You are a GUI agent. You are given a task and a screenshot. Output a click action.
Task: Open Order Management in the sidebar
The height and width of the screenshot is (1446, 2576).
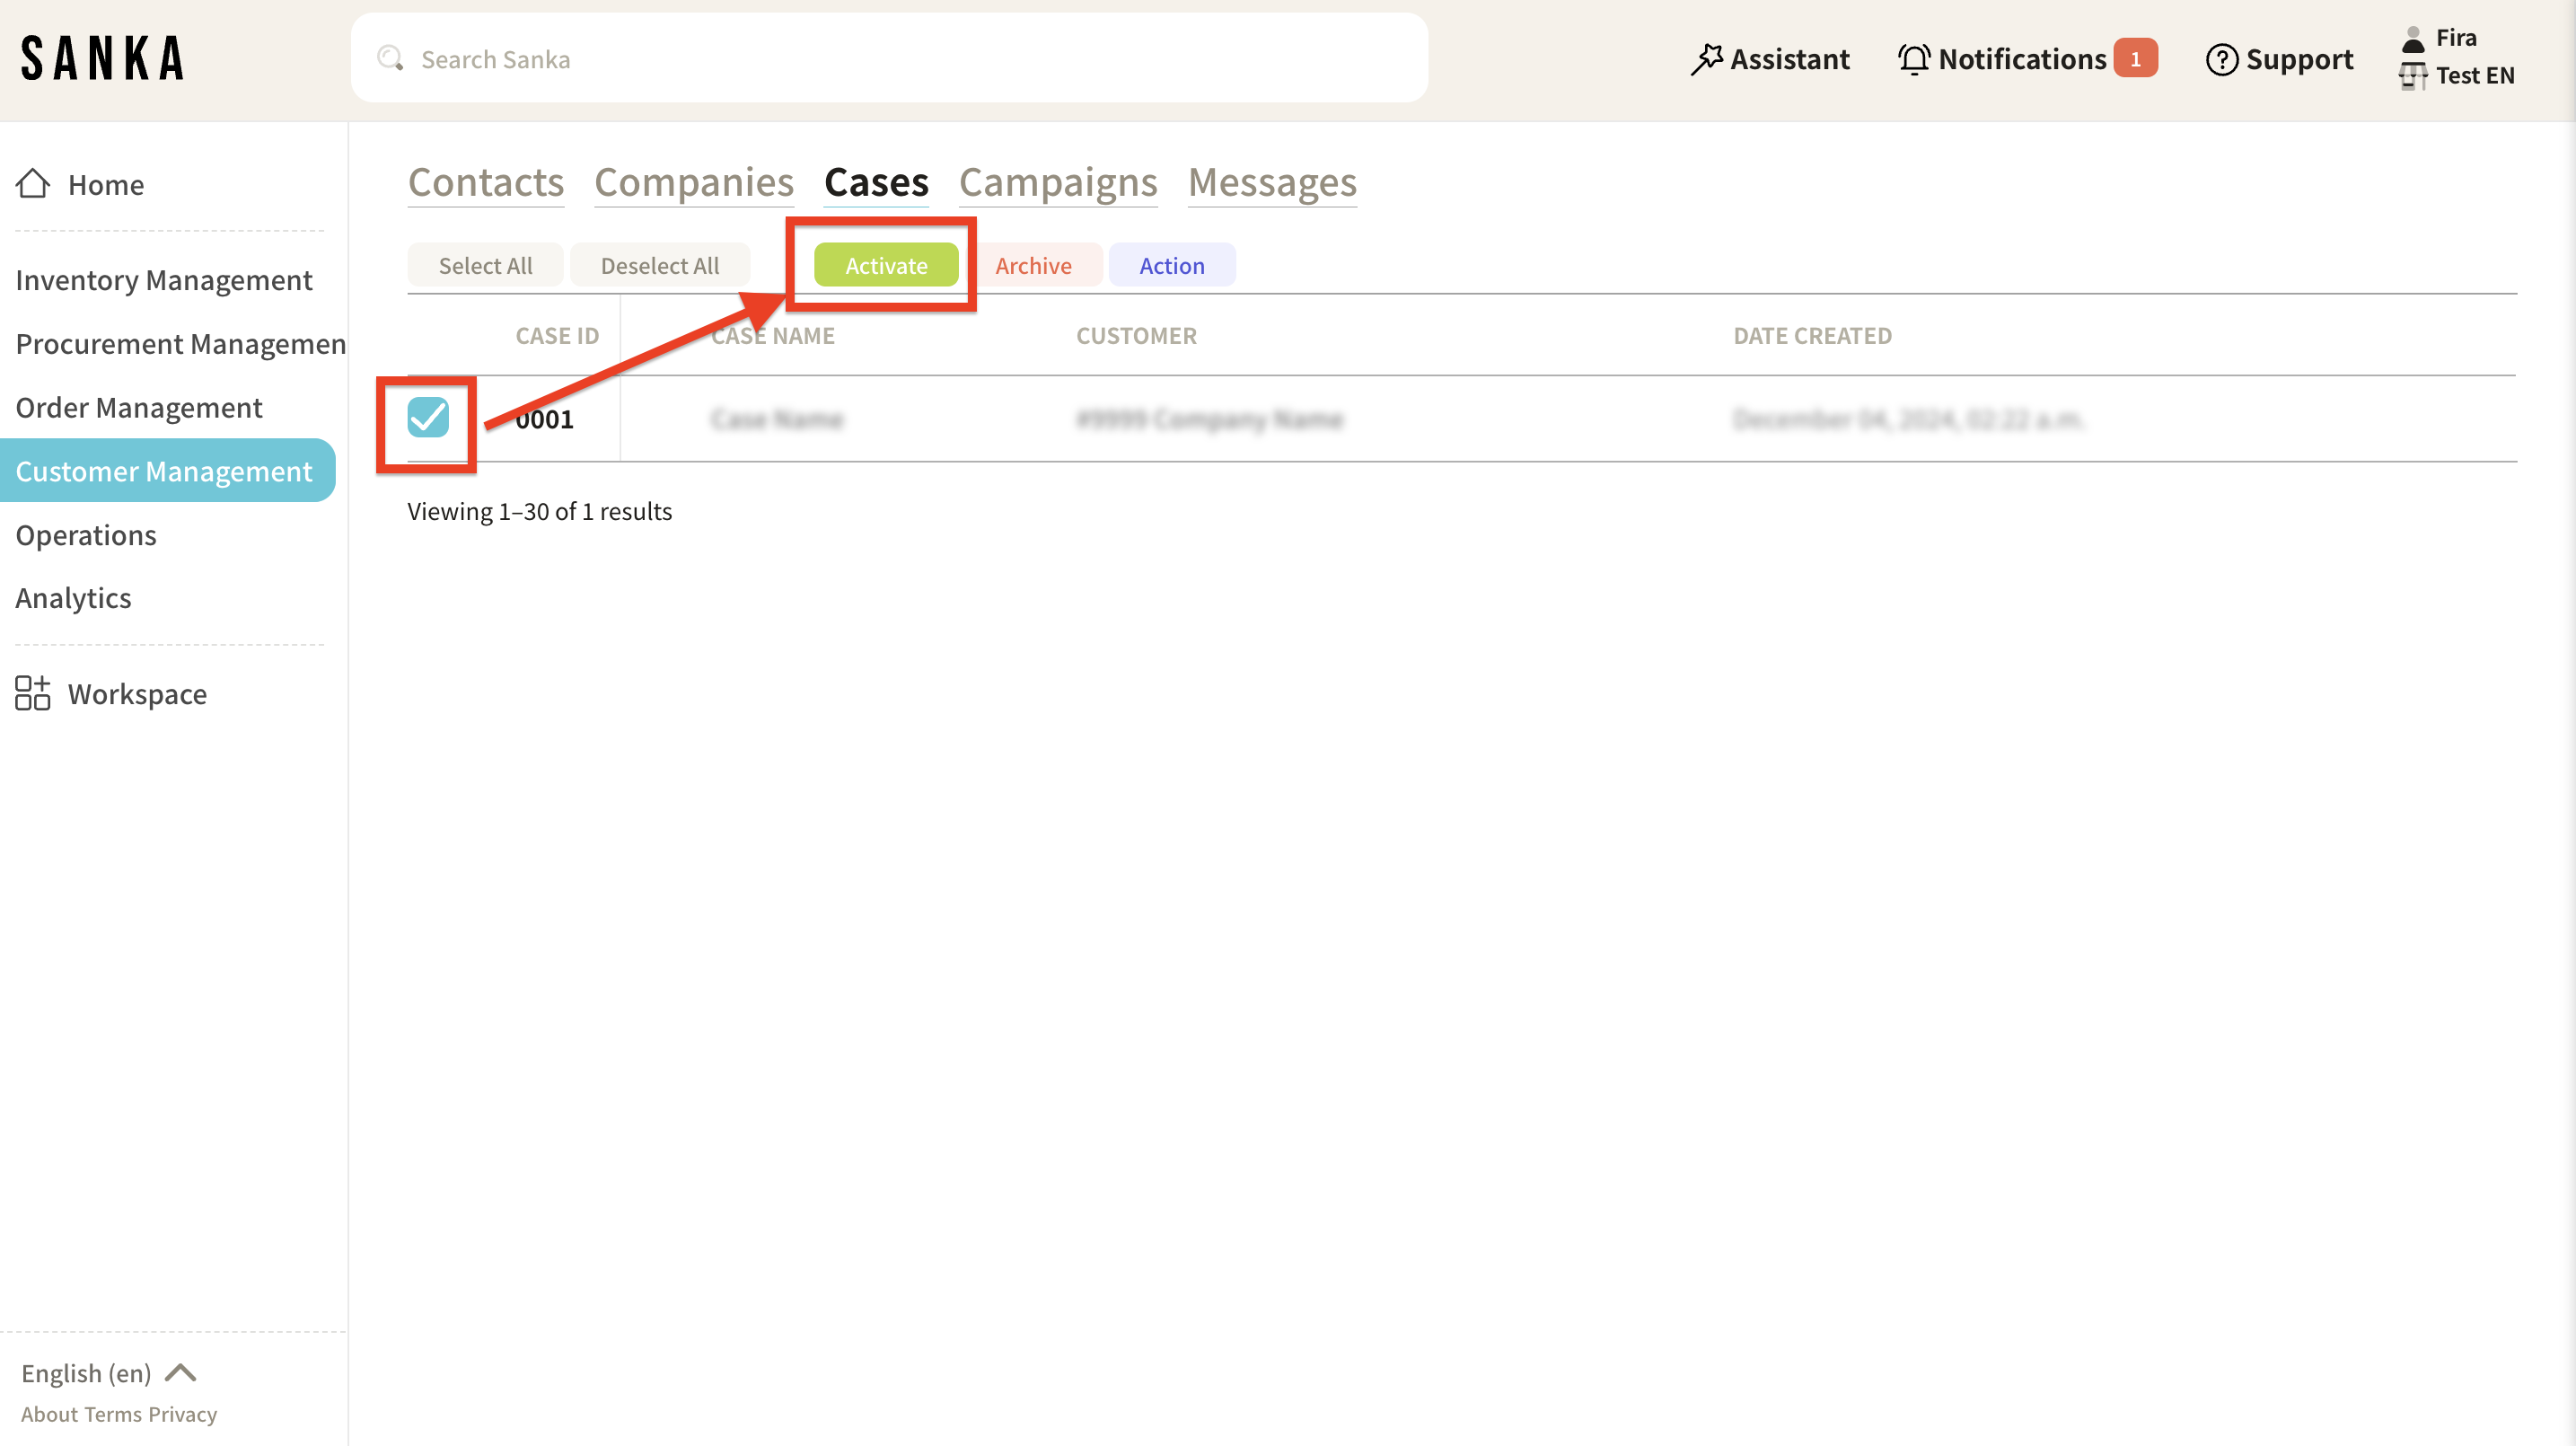139,407
